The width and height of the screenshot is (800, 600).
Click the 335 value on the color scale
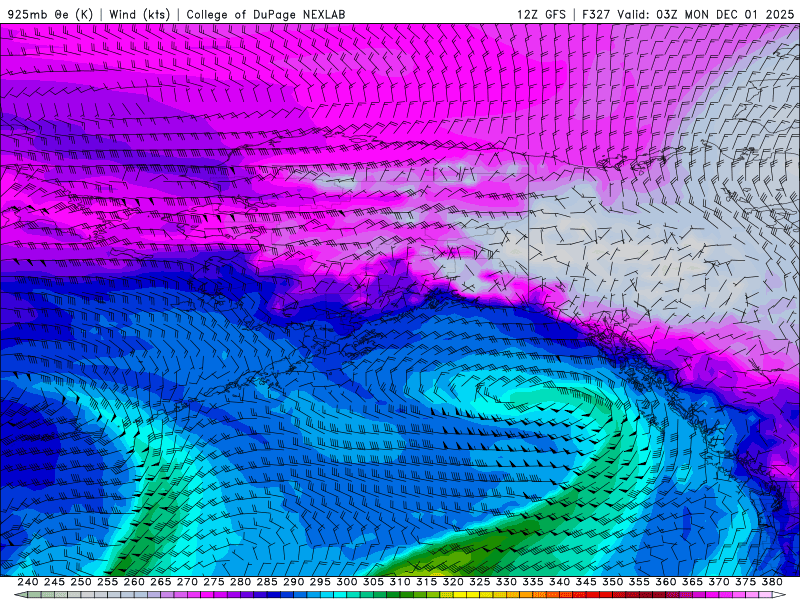(533, 582)
